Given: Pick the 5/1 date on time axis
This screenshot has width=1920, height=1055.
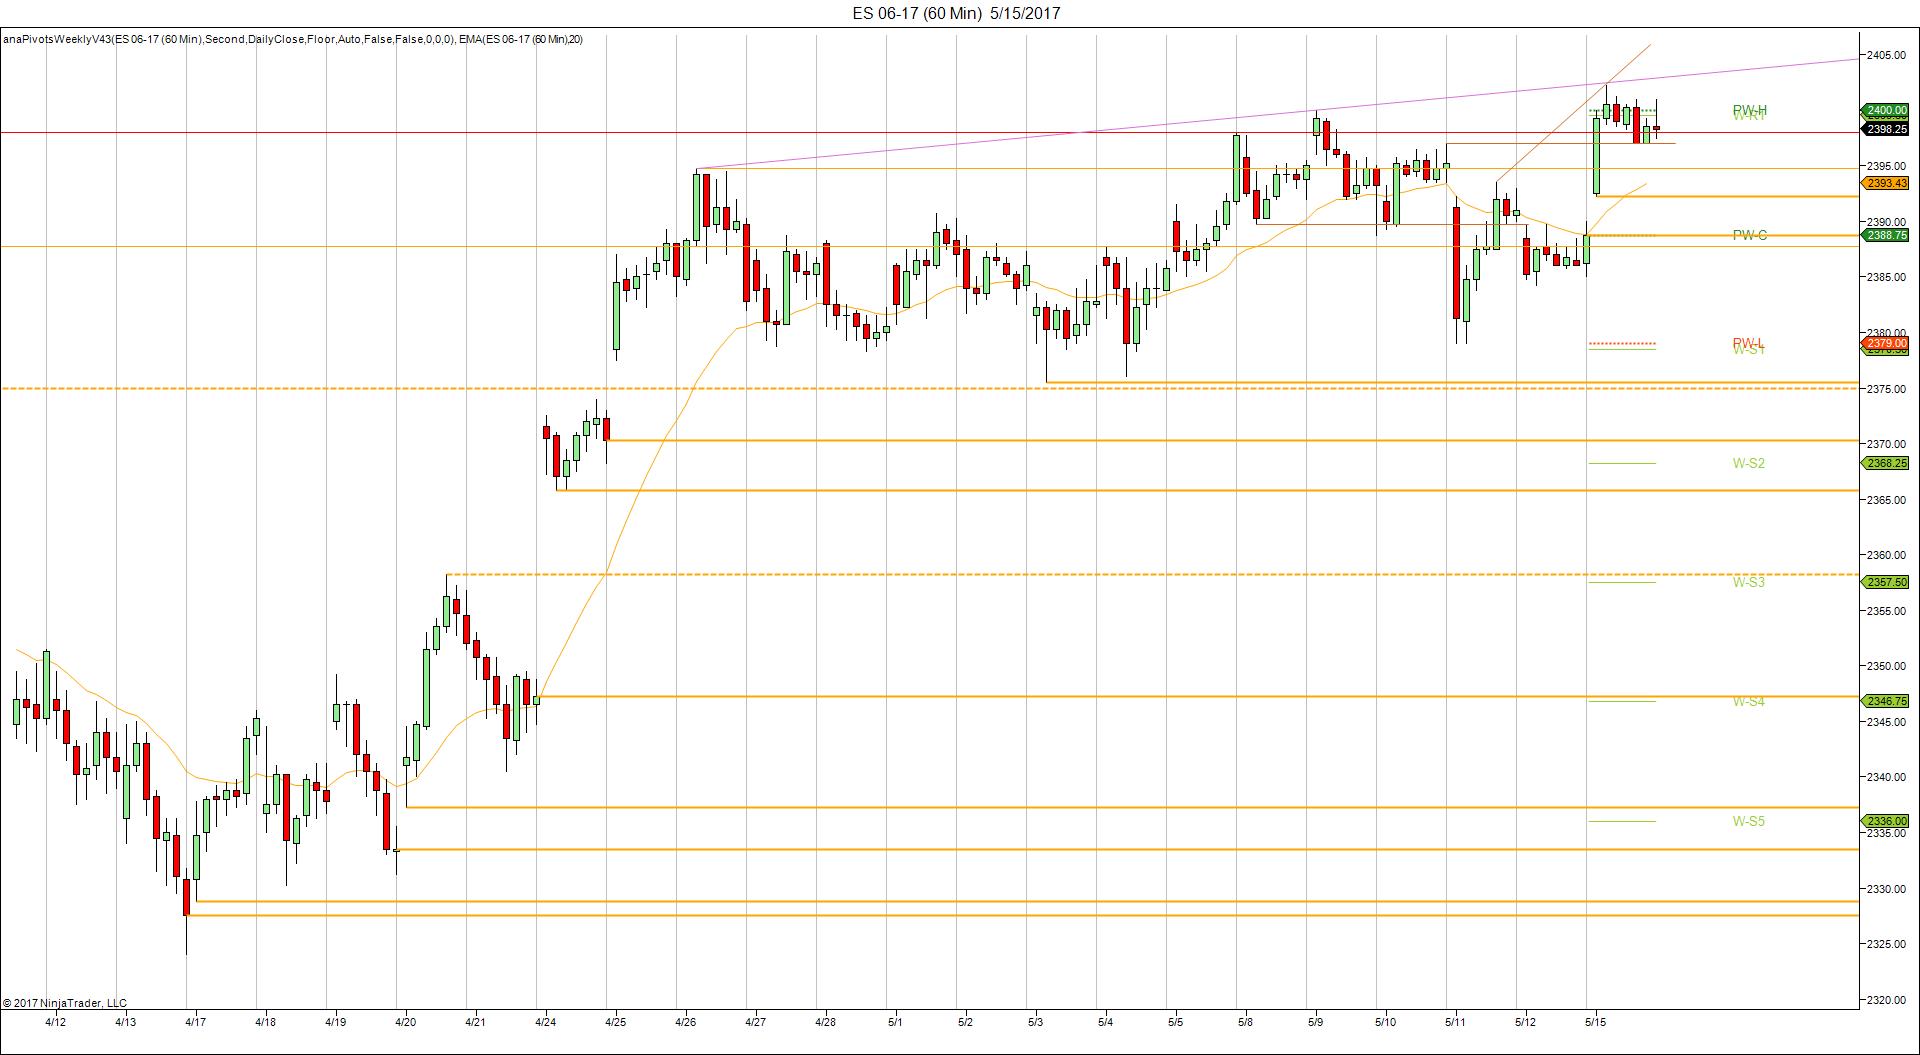Looking at the screenshot, I should click(x=896, y=1022).
